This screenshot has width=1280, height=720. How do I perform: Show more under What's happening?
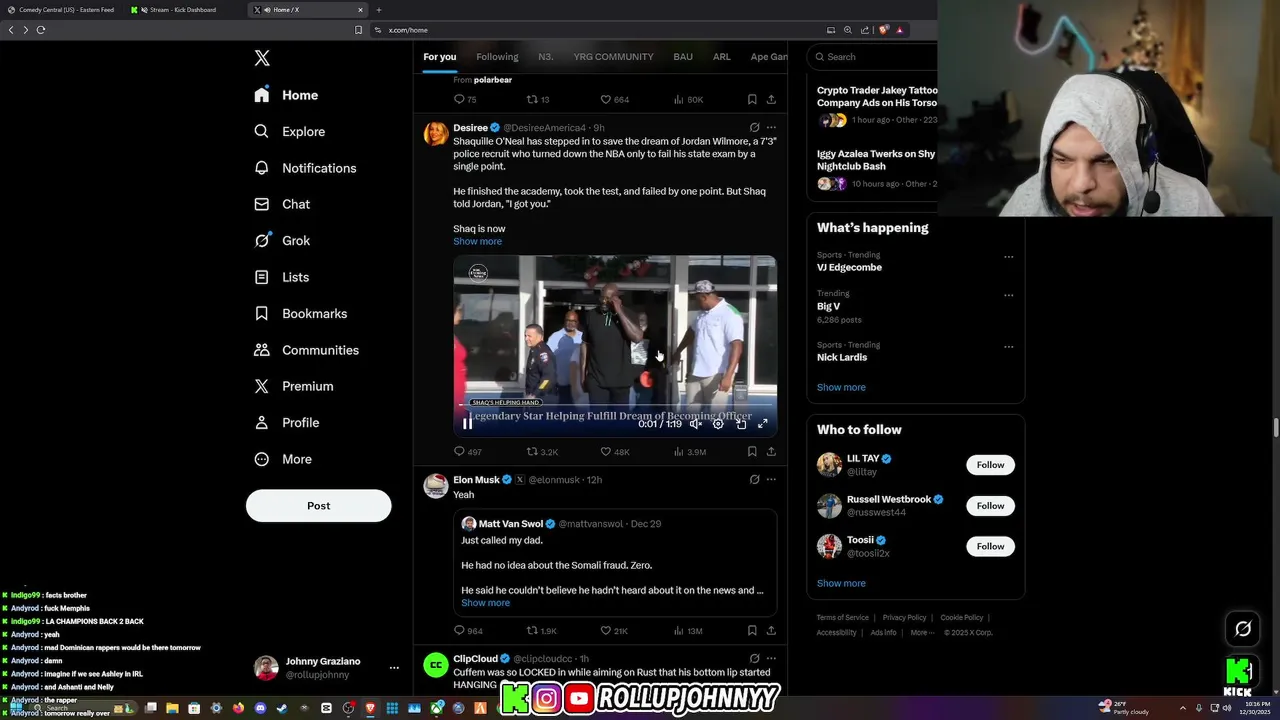pyautogui.click(x=841, y=387)
